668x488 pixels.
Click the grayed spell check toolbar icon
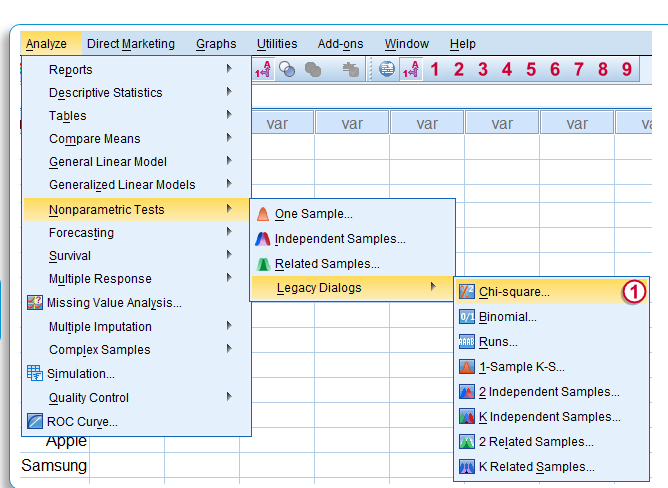[351, 69]
